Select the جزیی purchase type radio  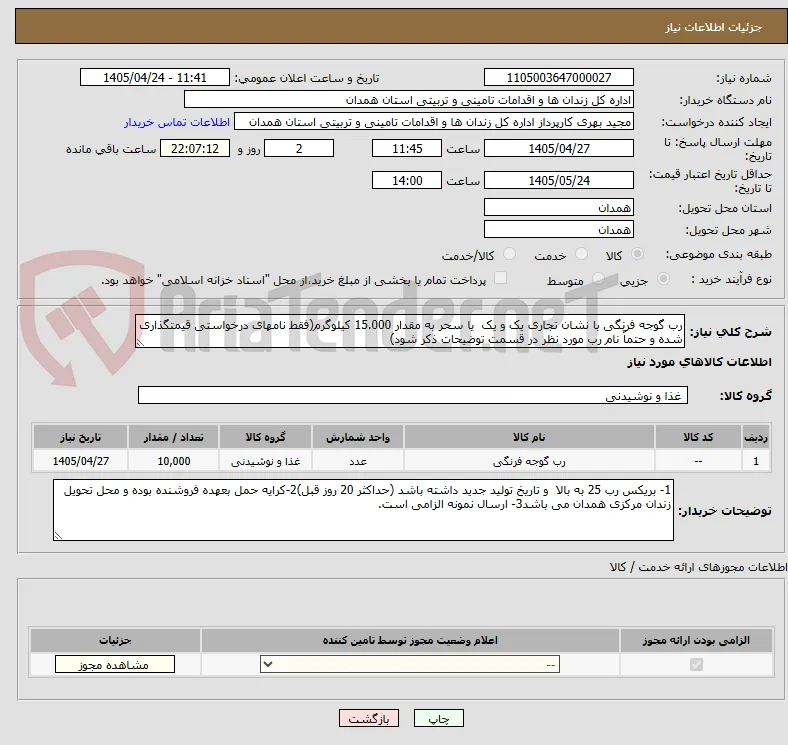click(663, 278)
